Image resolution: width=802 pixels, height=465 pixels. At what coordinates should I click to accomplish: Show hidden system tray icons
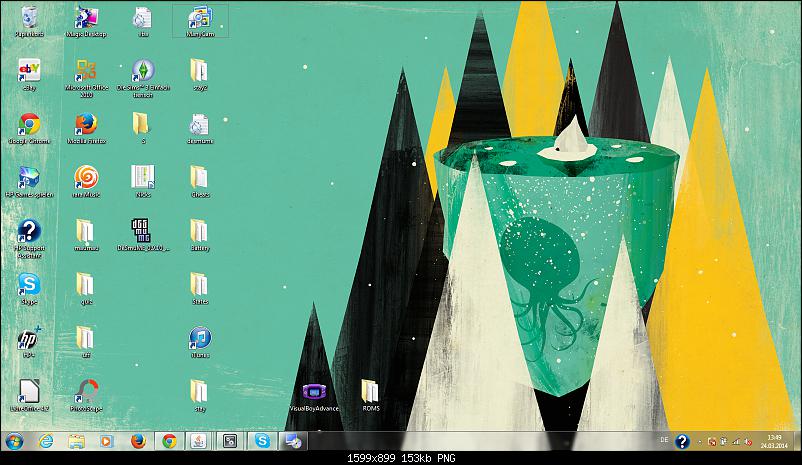(700, 441)
